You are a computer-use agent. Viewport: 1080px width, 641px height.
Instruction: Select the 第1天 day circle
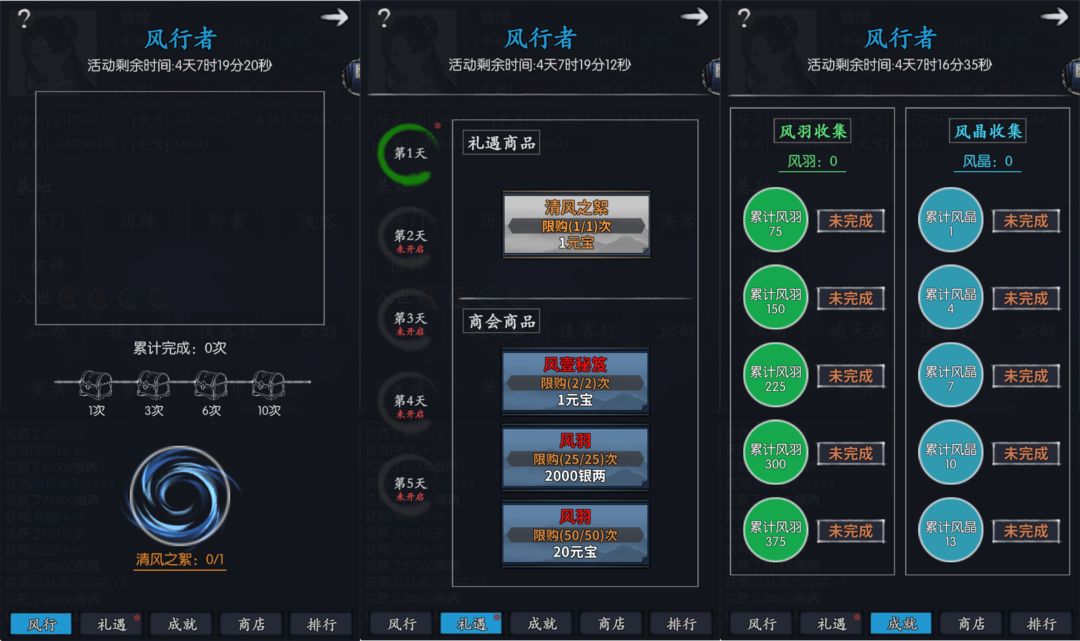click(x=409, y=154)
